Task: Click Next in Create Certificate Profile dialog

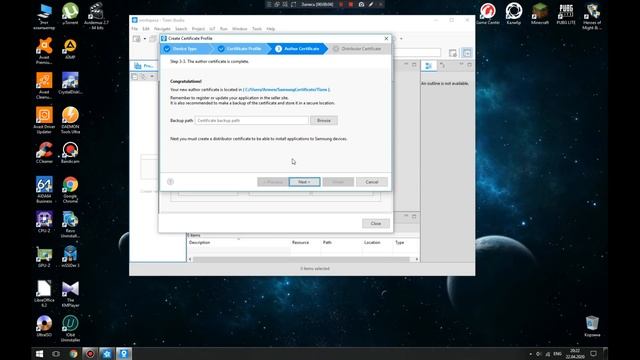Action: (x=304, y=182)
